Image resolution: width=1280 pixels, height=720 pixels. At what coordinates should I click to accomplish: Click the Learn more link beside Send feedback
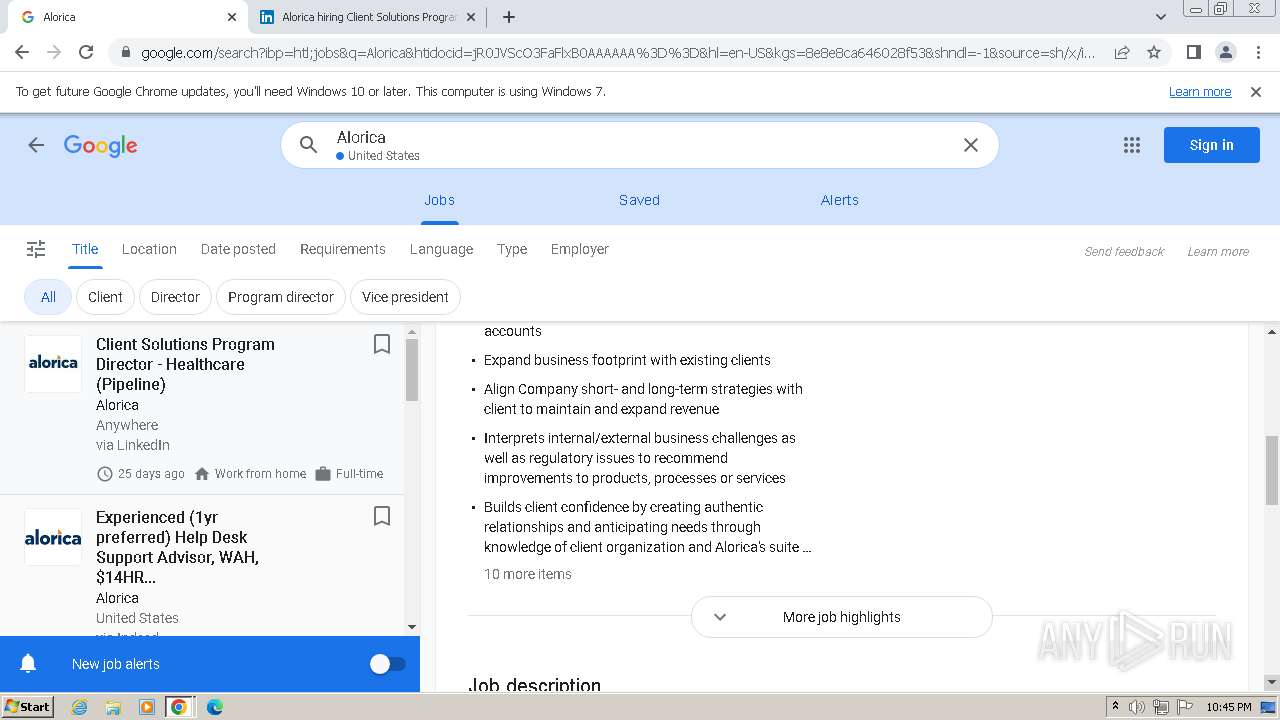pyautogui.click(x=1218, y=252)
